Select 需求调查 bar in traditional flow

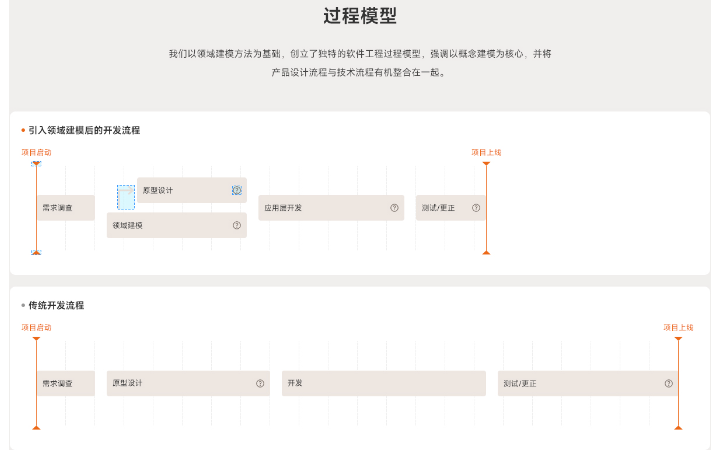coord(66,383)
